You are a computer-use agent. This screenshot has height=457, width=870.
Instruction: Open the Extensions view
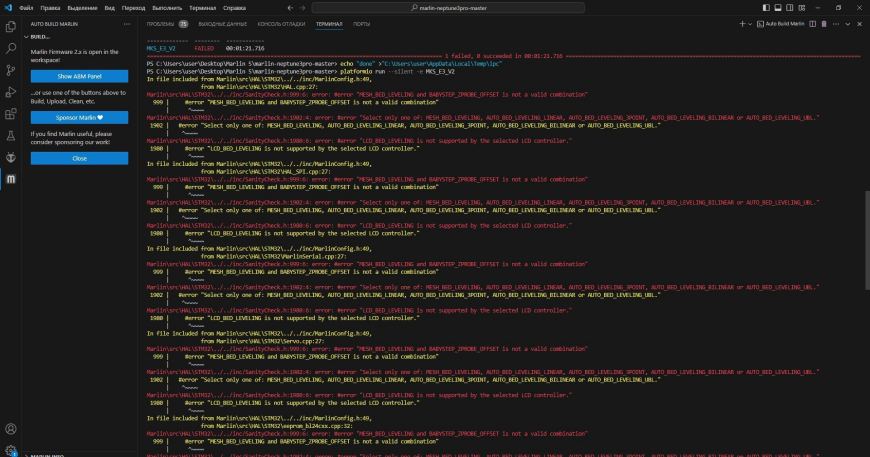pos(11,114)
